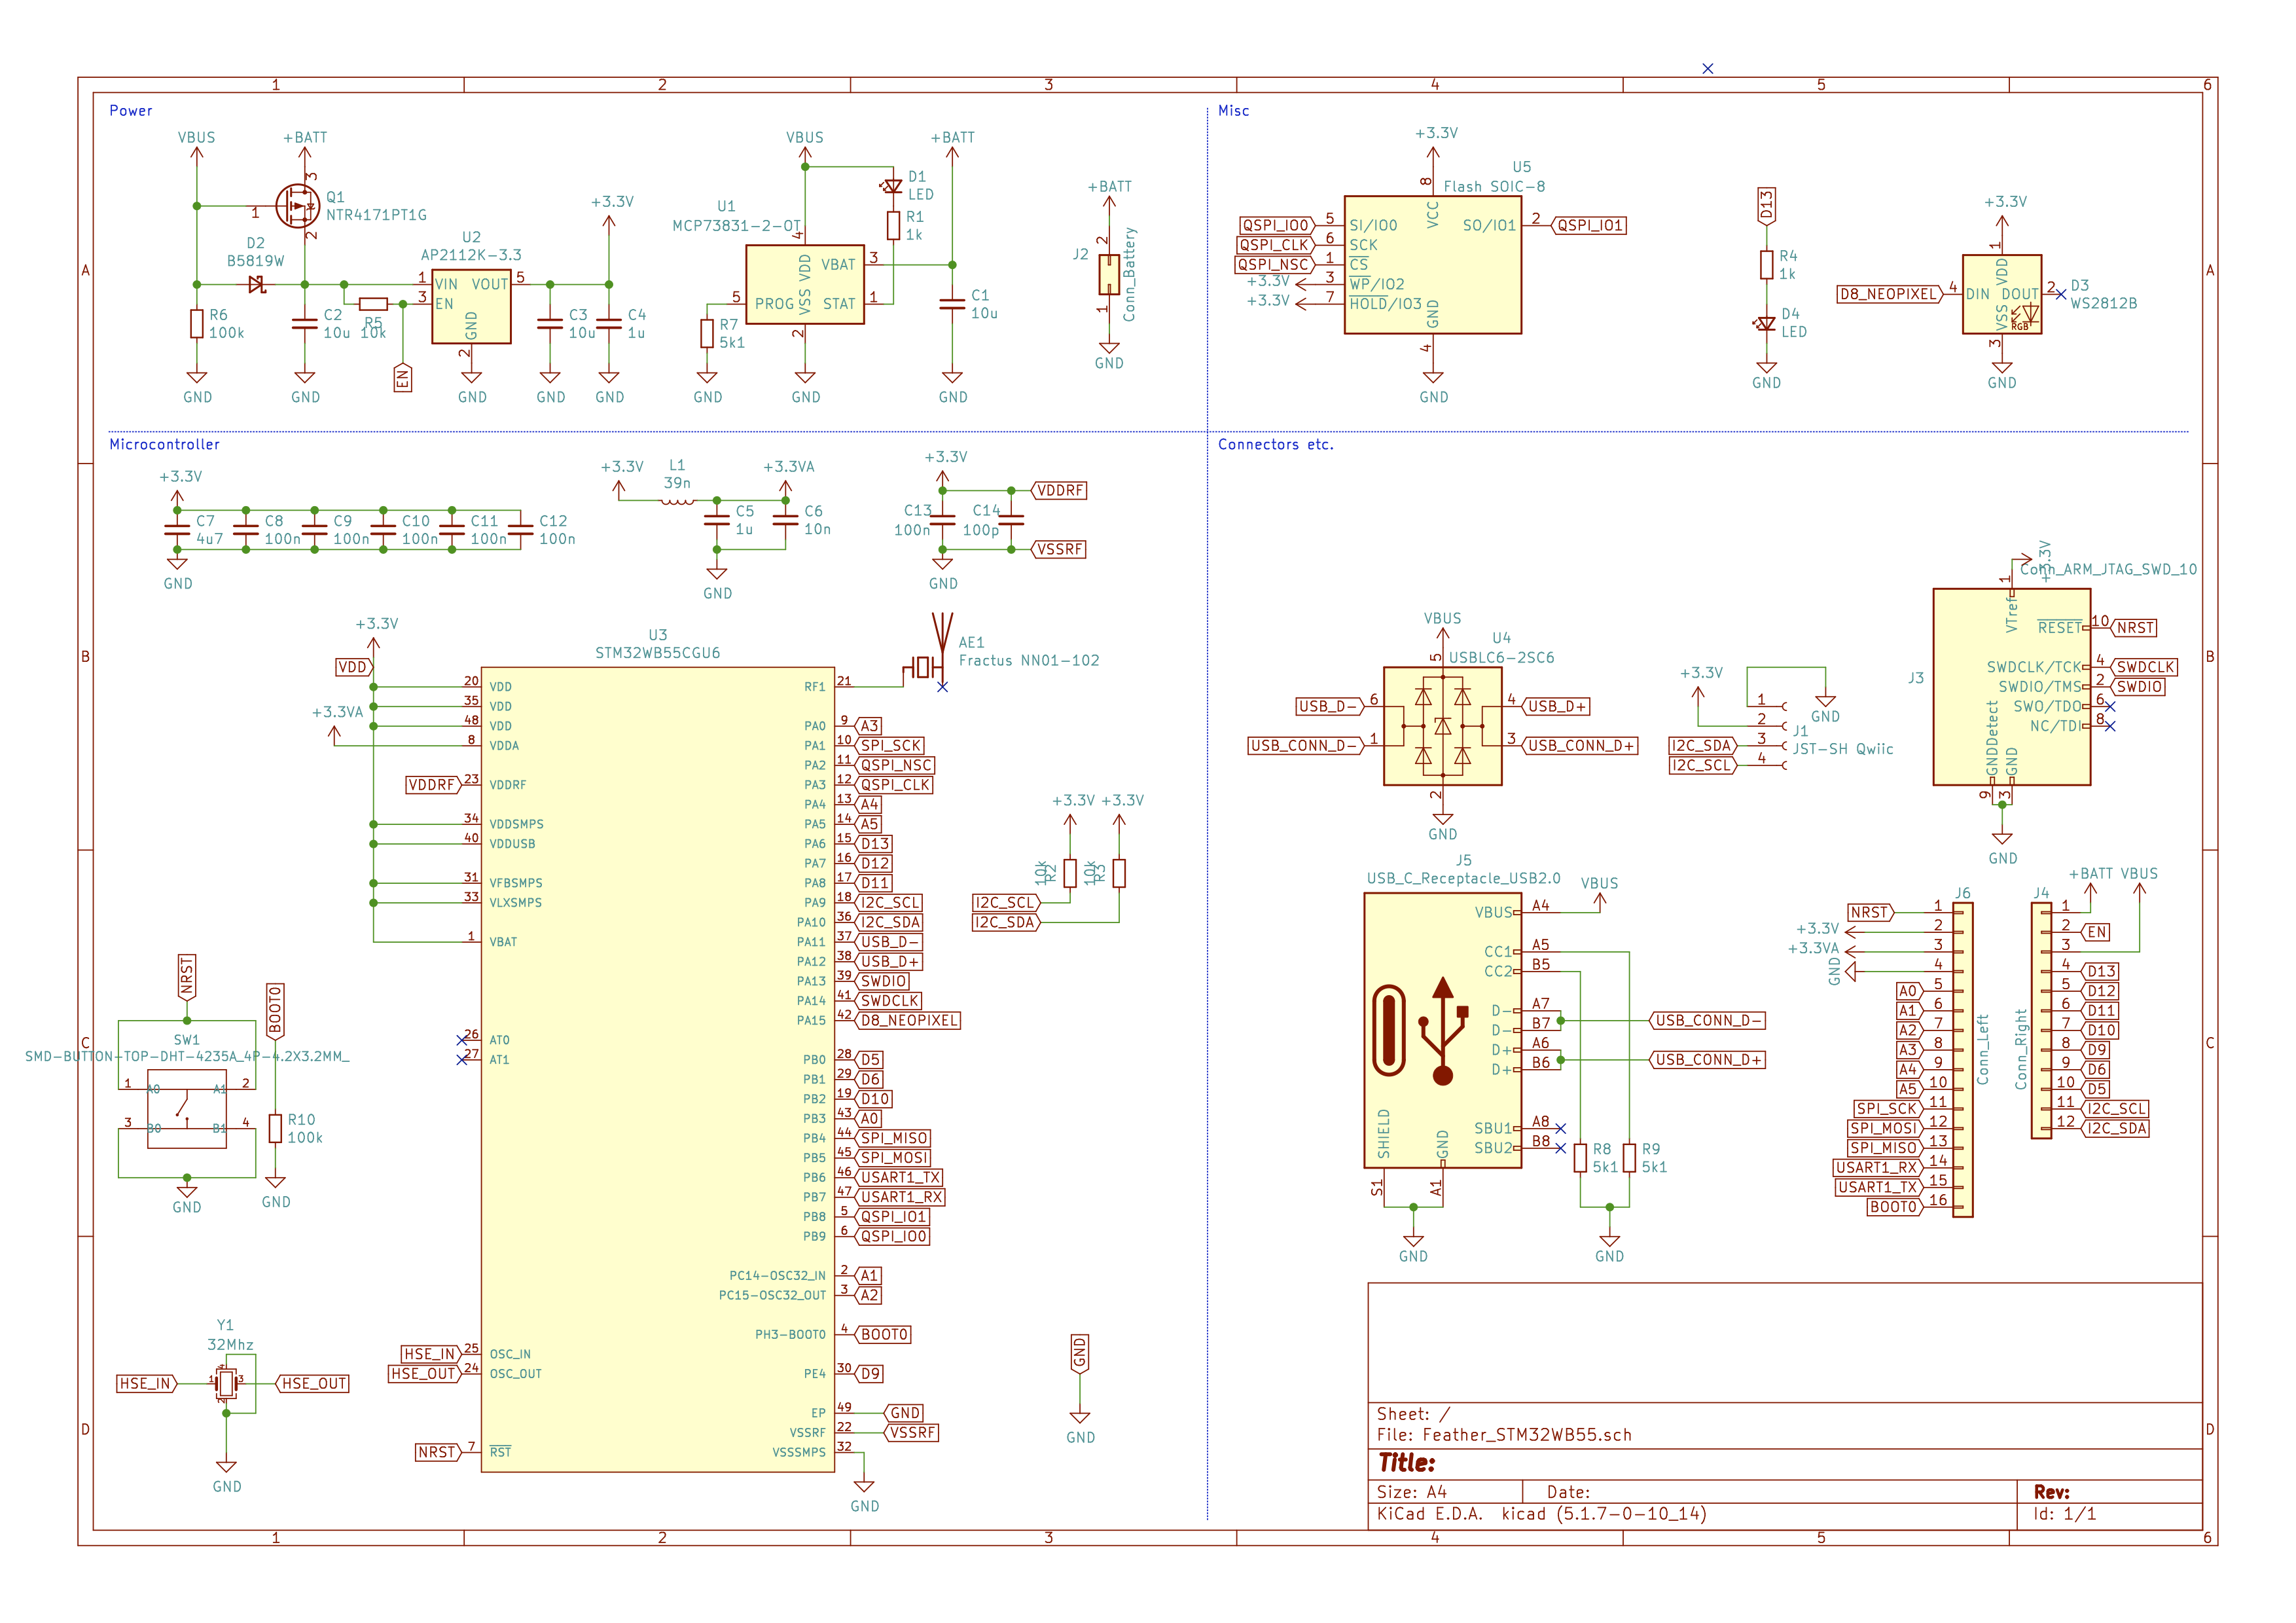Viewport: 2296px width, 1623px height.
Task: Click the EN net label below R5
Action: 403,378
